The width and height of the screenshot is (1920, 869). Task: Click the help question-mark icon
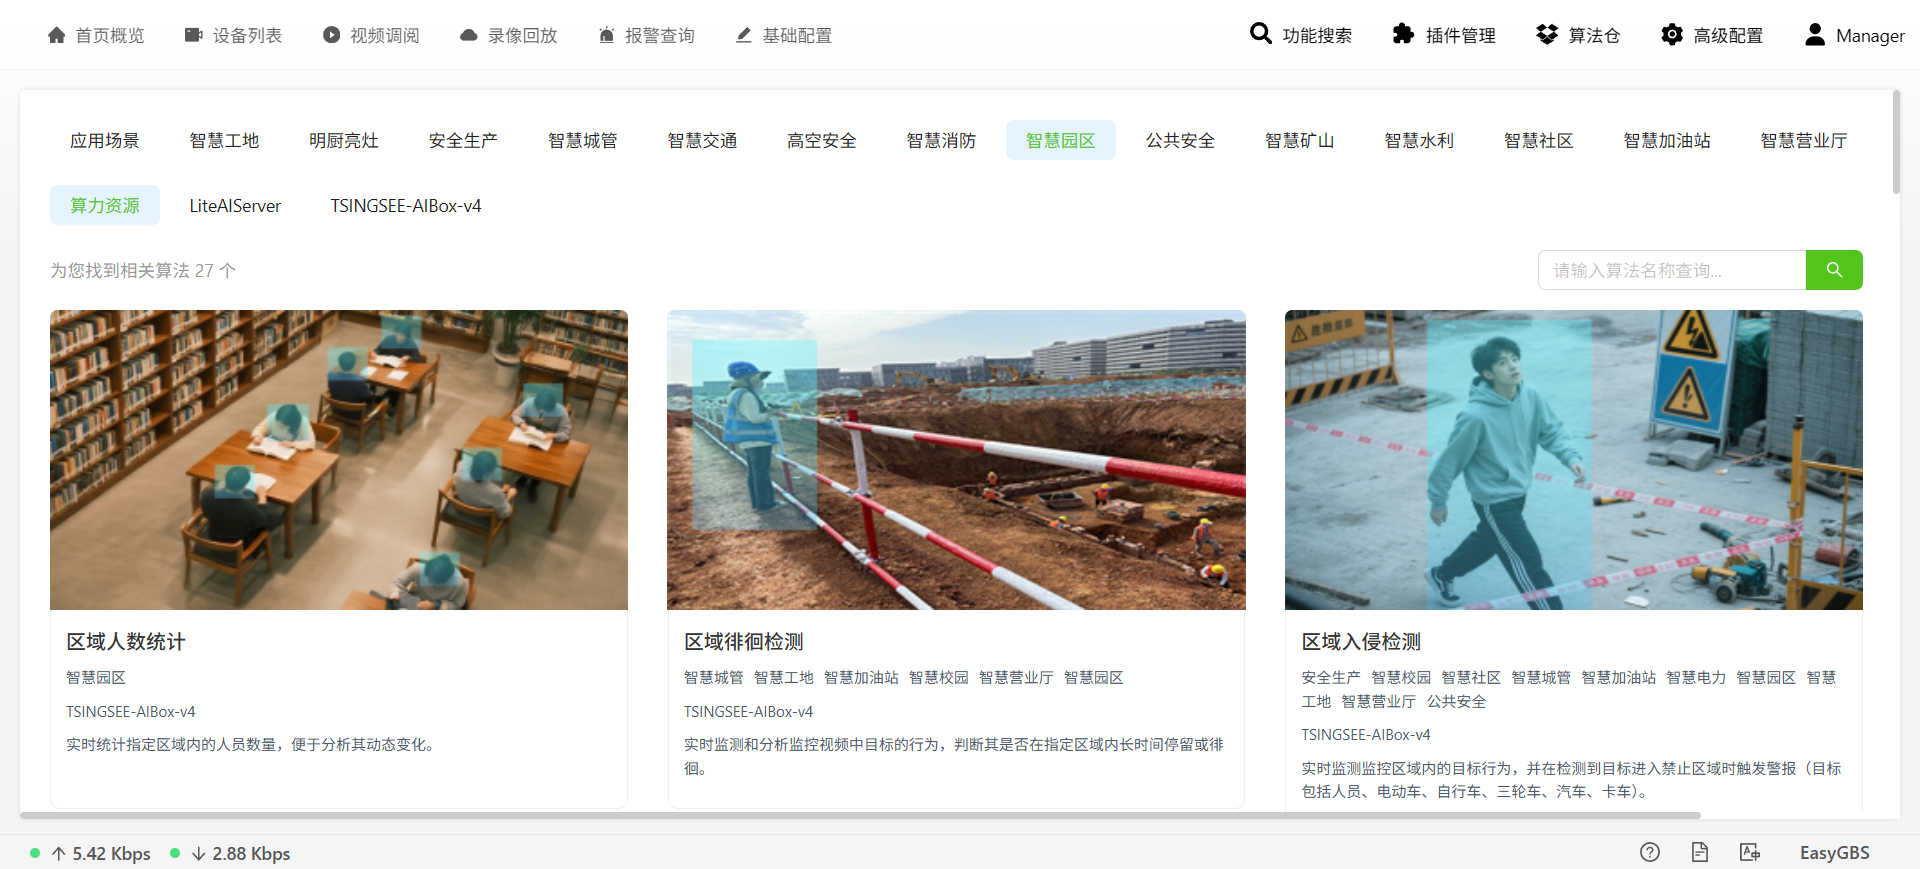coord(1650,852)
